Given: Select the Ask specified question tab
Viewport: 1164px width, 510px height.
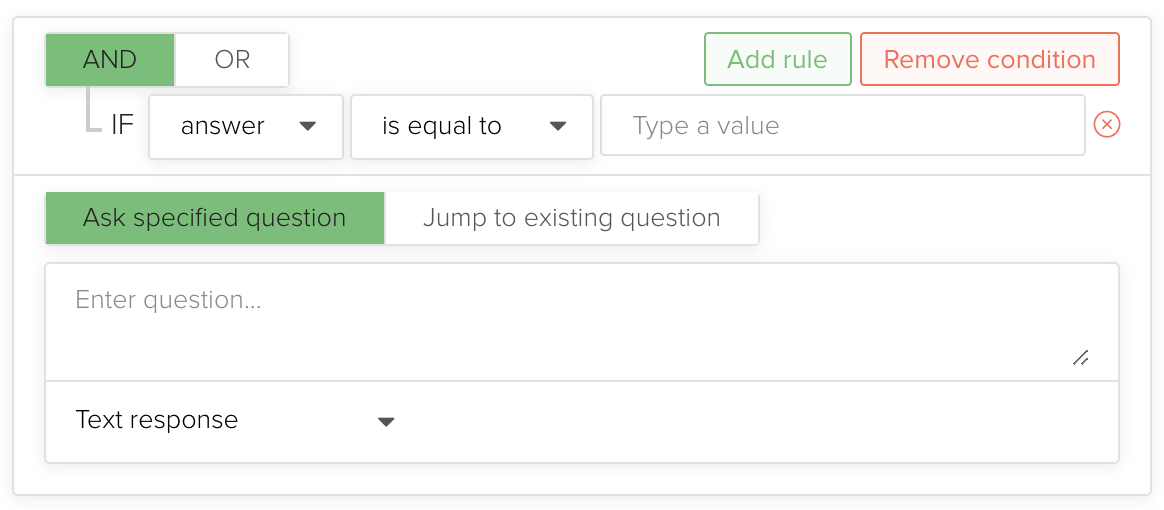Looking at the screenshot, I should click(215, 218).
